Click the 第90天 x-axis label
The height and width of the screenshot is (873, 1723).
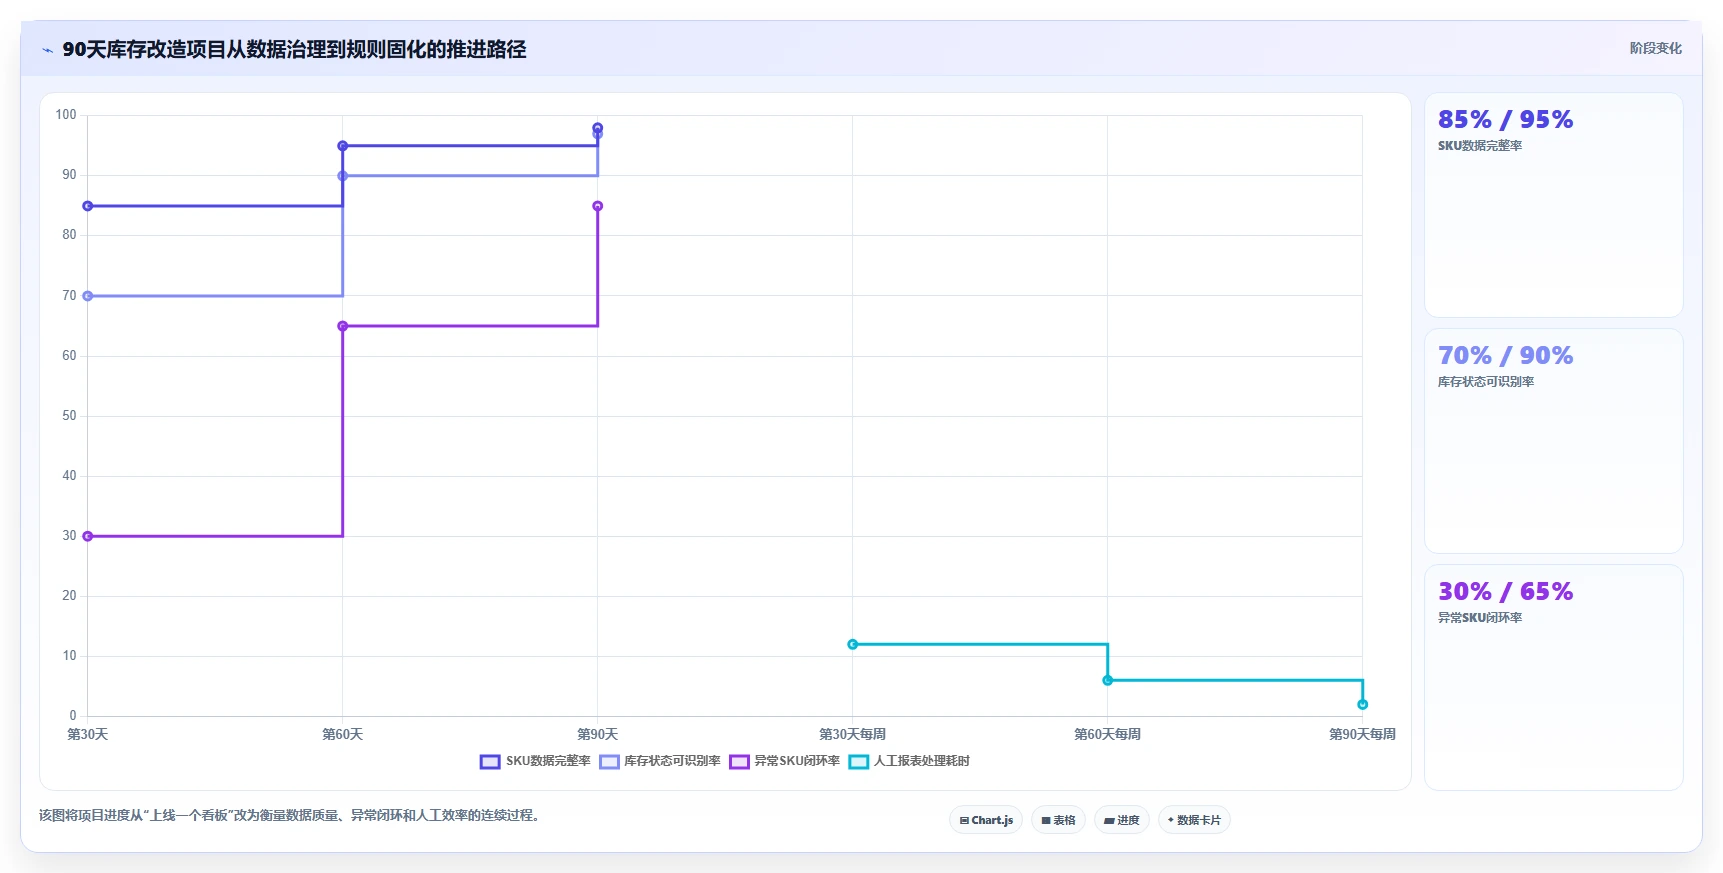(598, 734)
